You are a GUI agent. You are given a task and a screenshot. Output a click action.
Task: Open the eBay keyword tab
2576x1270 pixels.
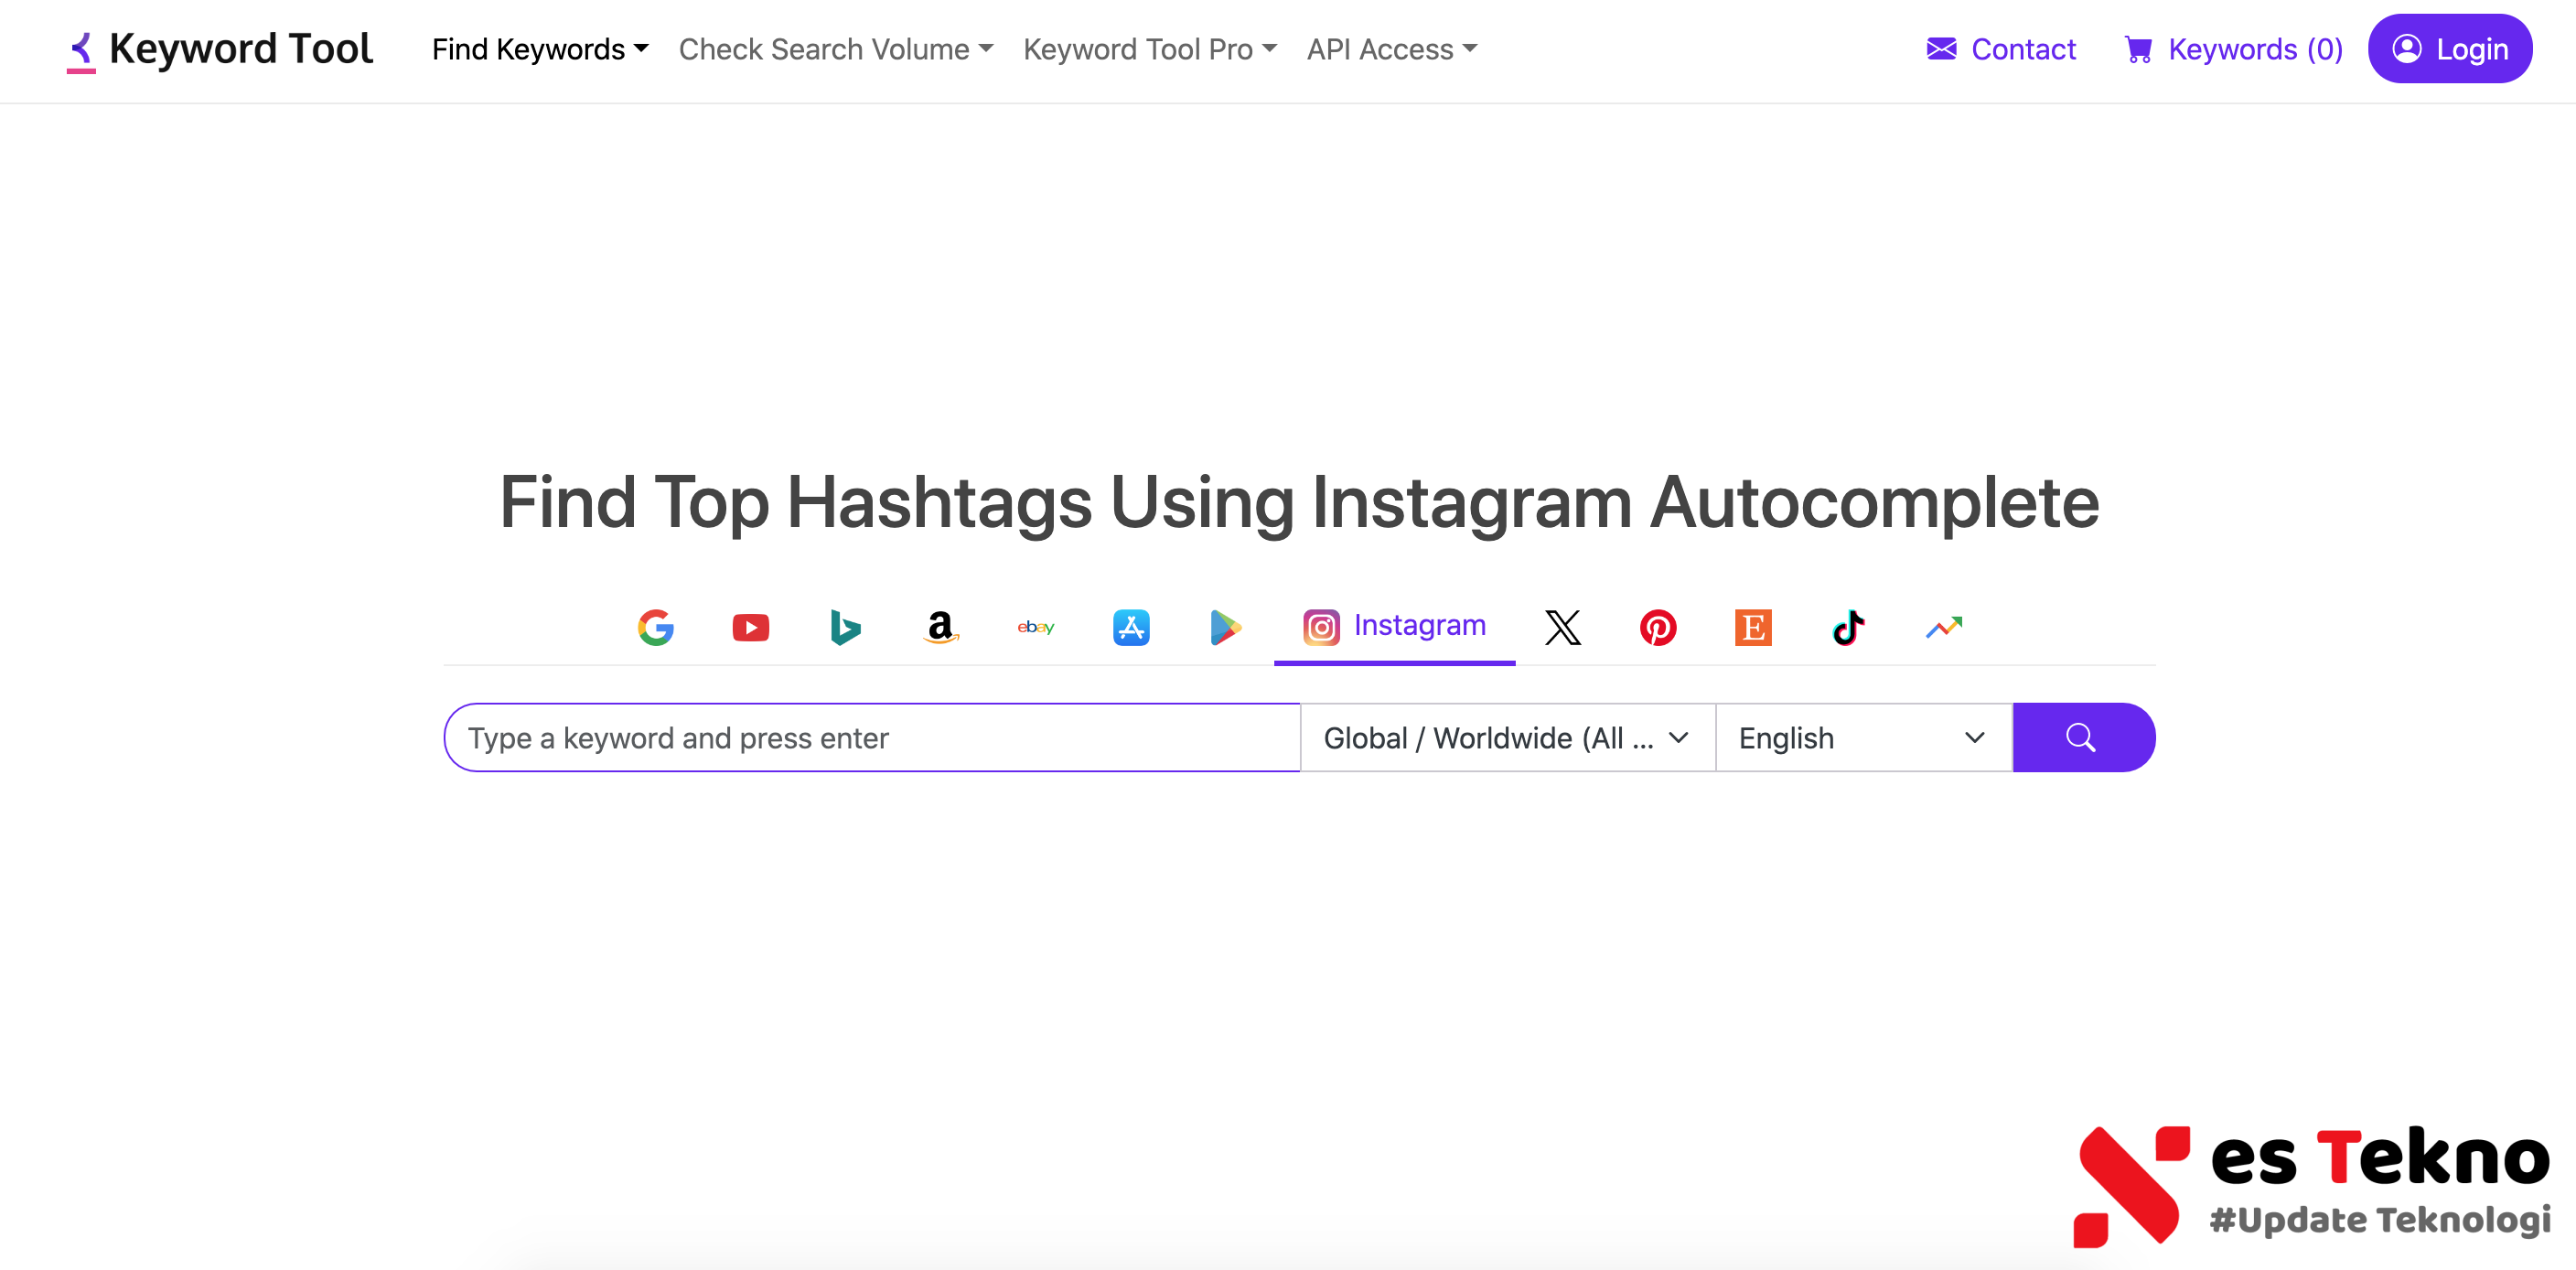point(1035,627)
